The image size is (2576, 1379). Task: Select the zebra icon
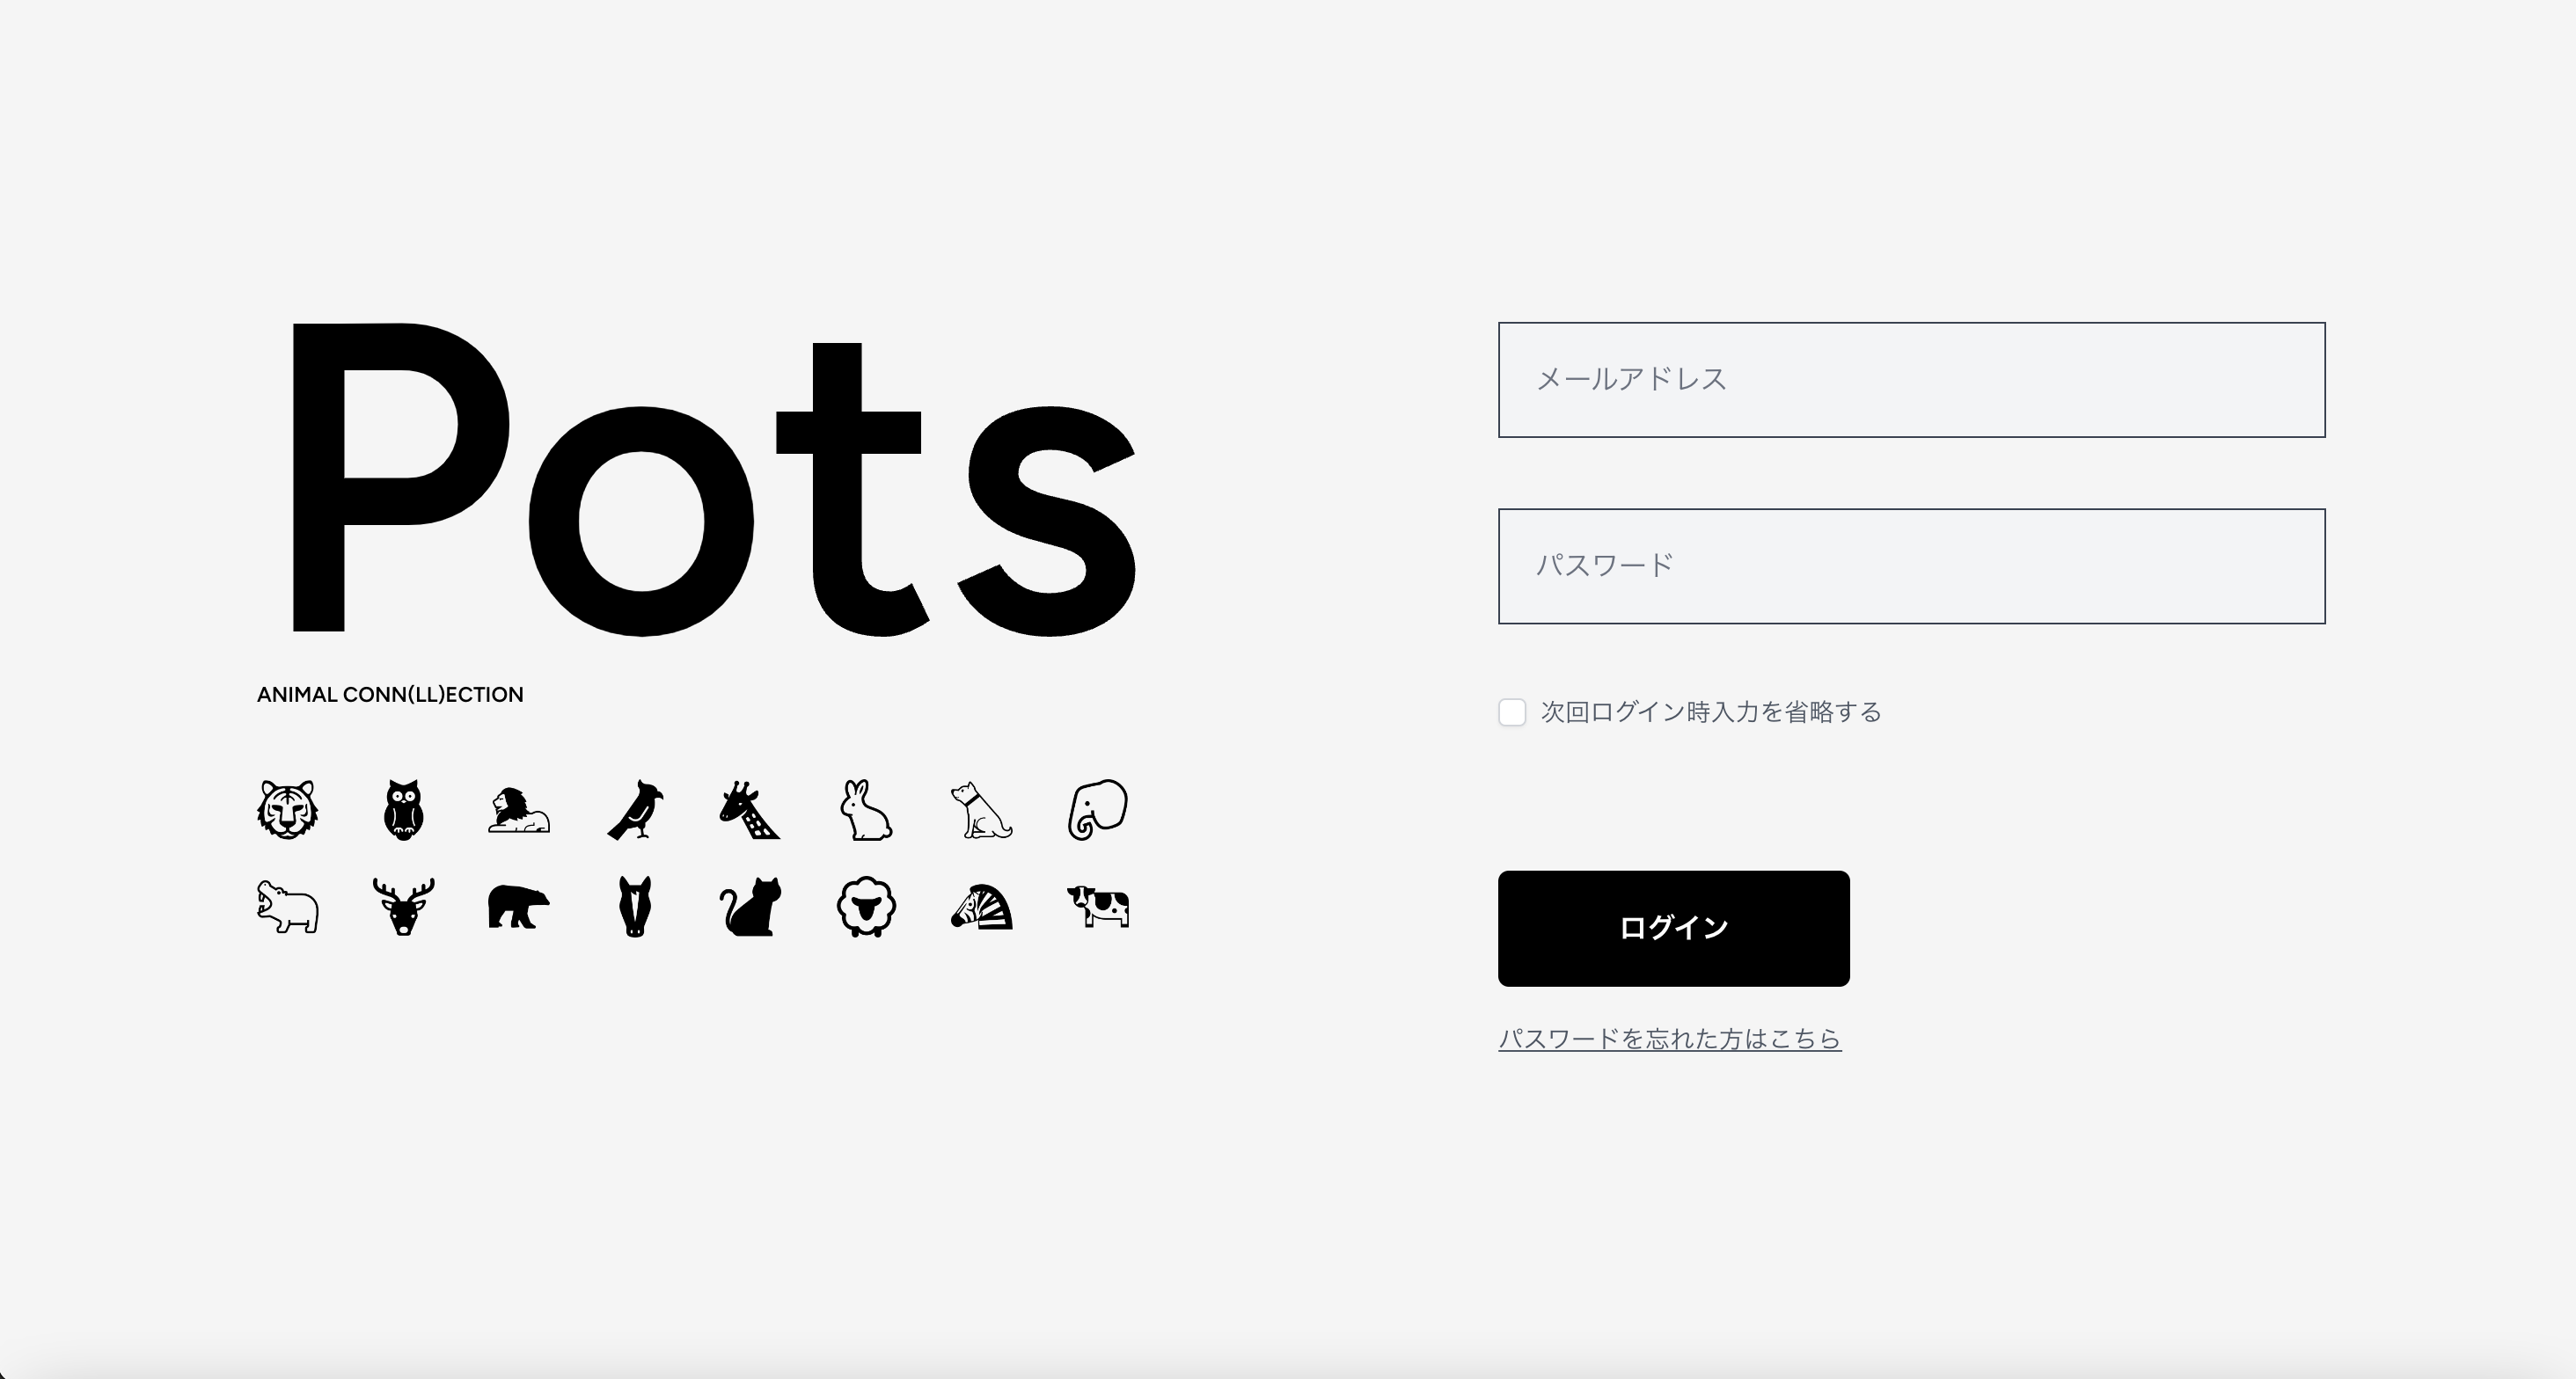(x=981, y=907)
